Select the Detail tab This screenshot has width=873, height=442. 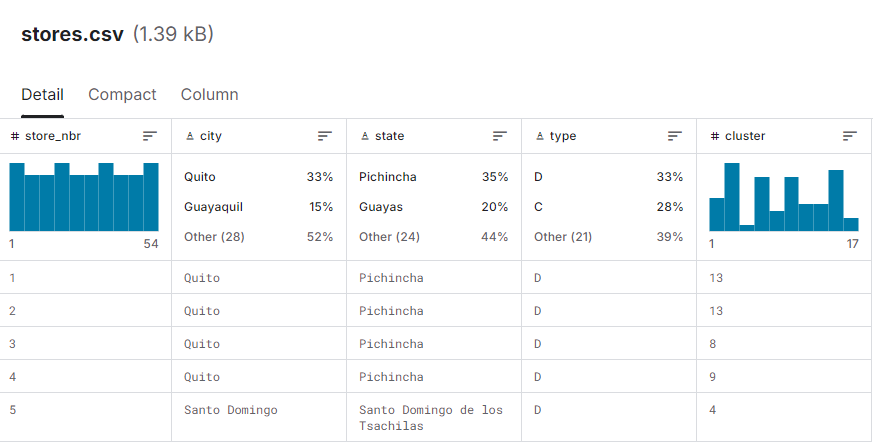click(42, 95)
